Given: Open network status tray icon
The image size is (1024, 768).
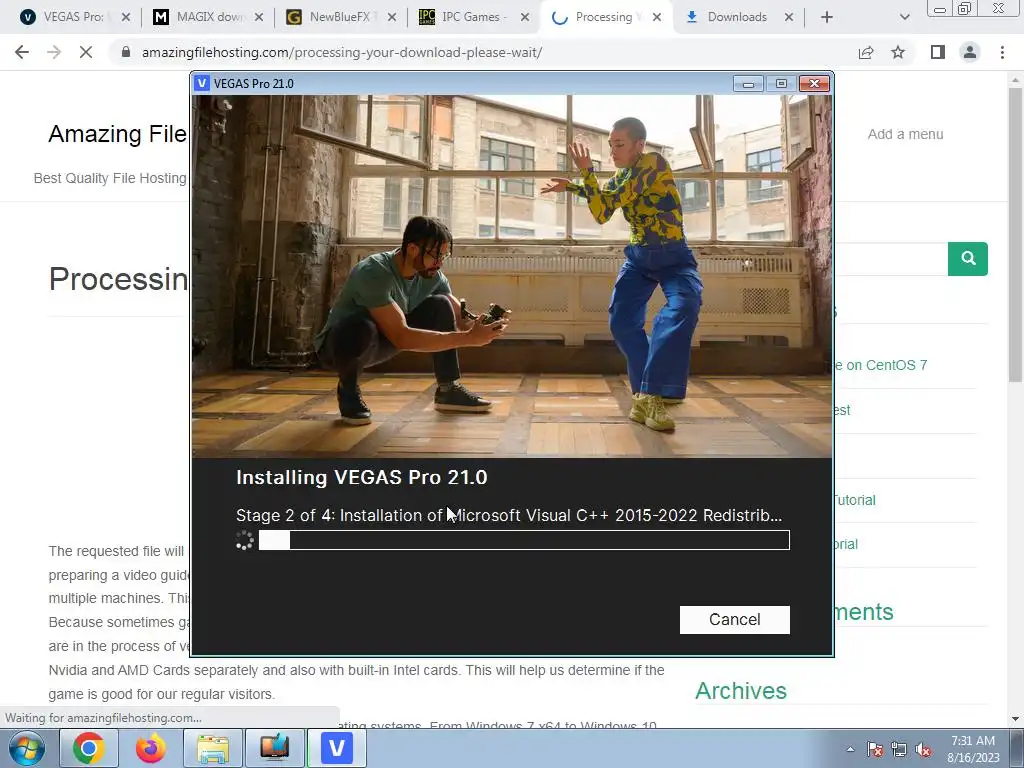Looking at the screenshot, I should coord(899,749).
